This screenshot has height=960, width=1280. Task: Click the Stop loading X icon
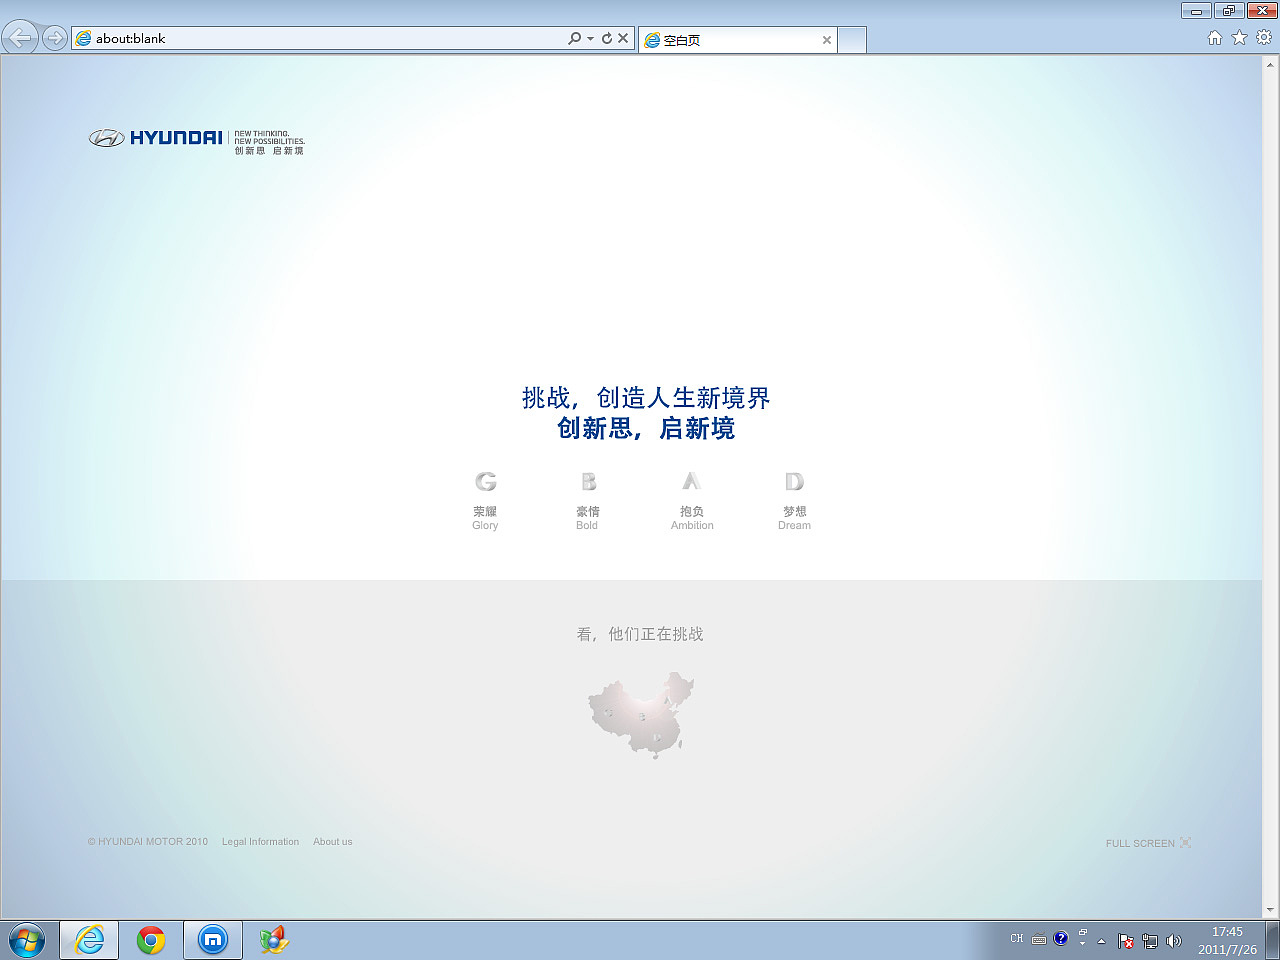[x=623, y=38]
